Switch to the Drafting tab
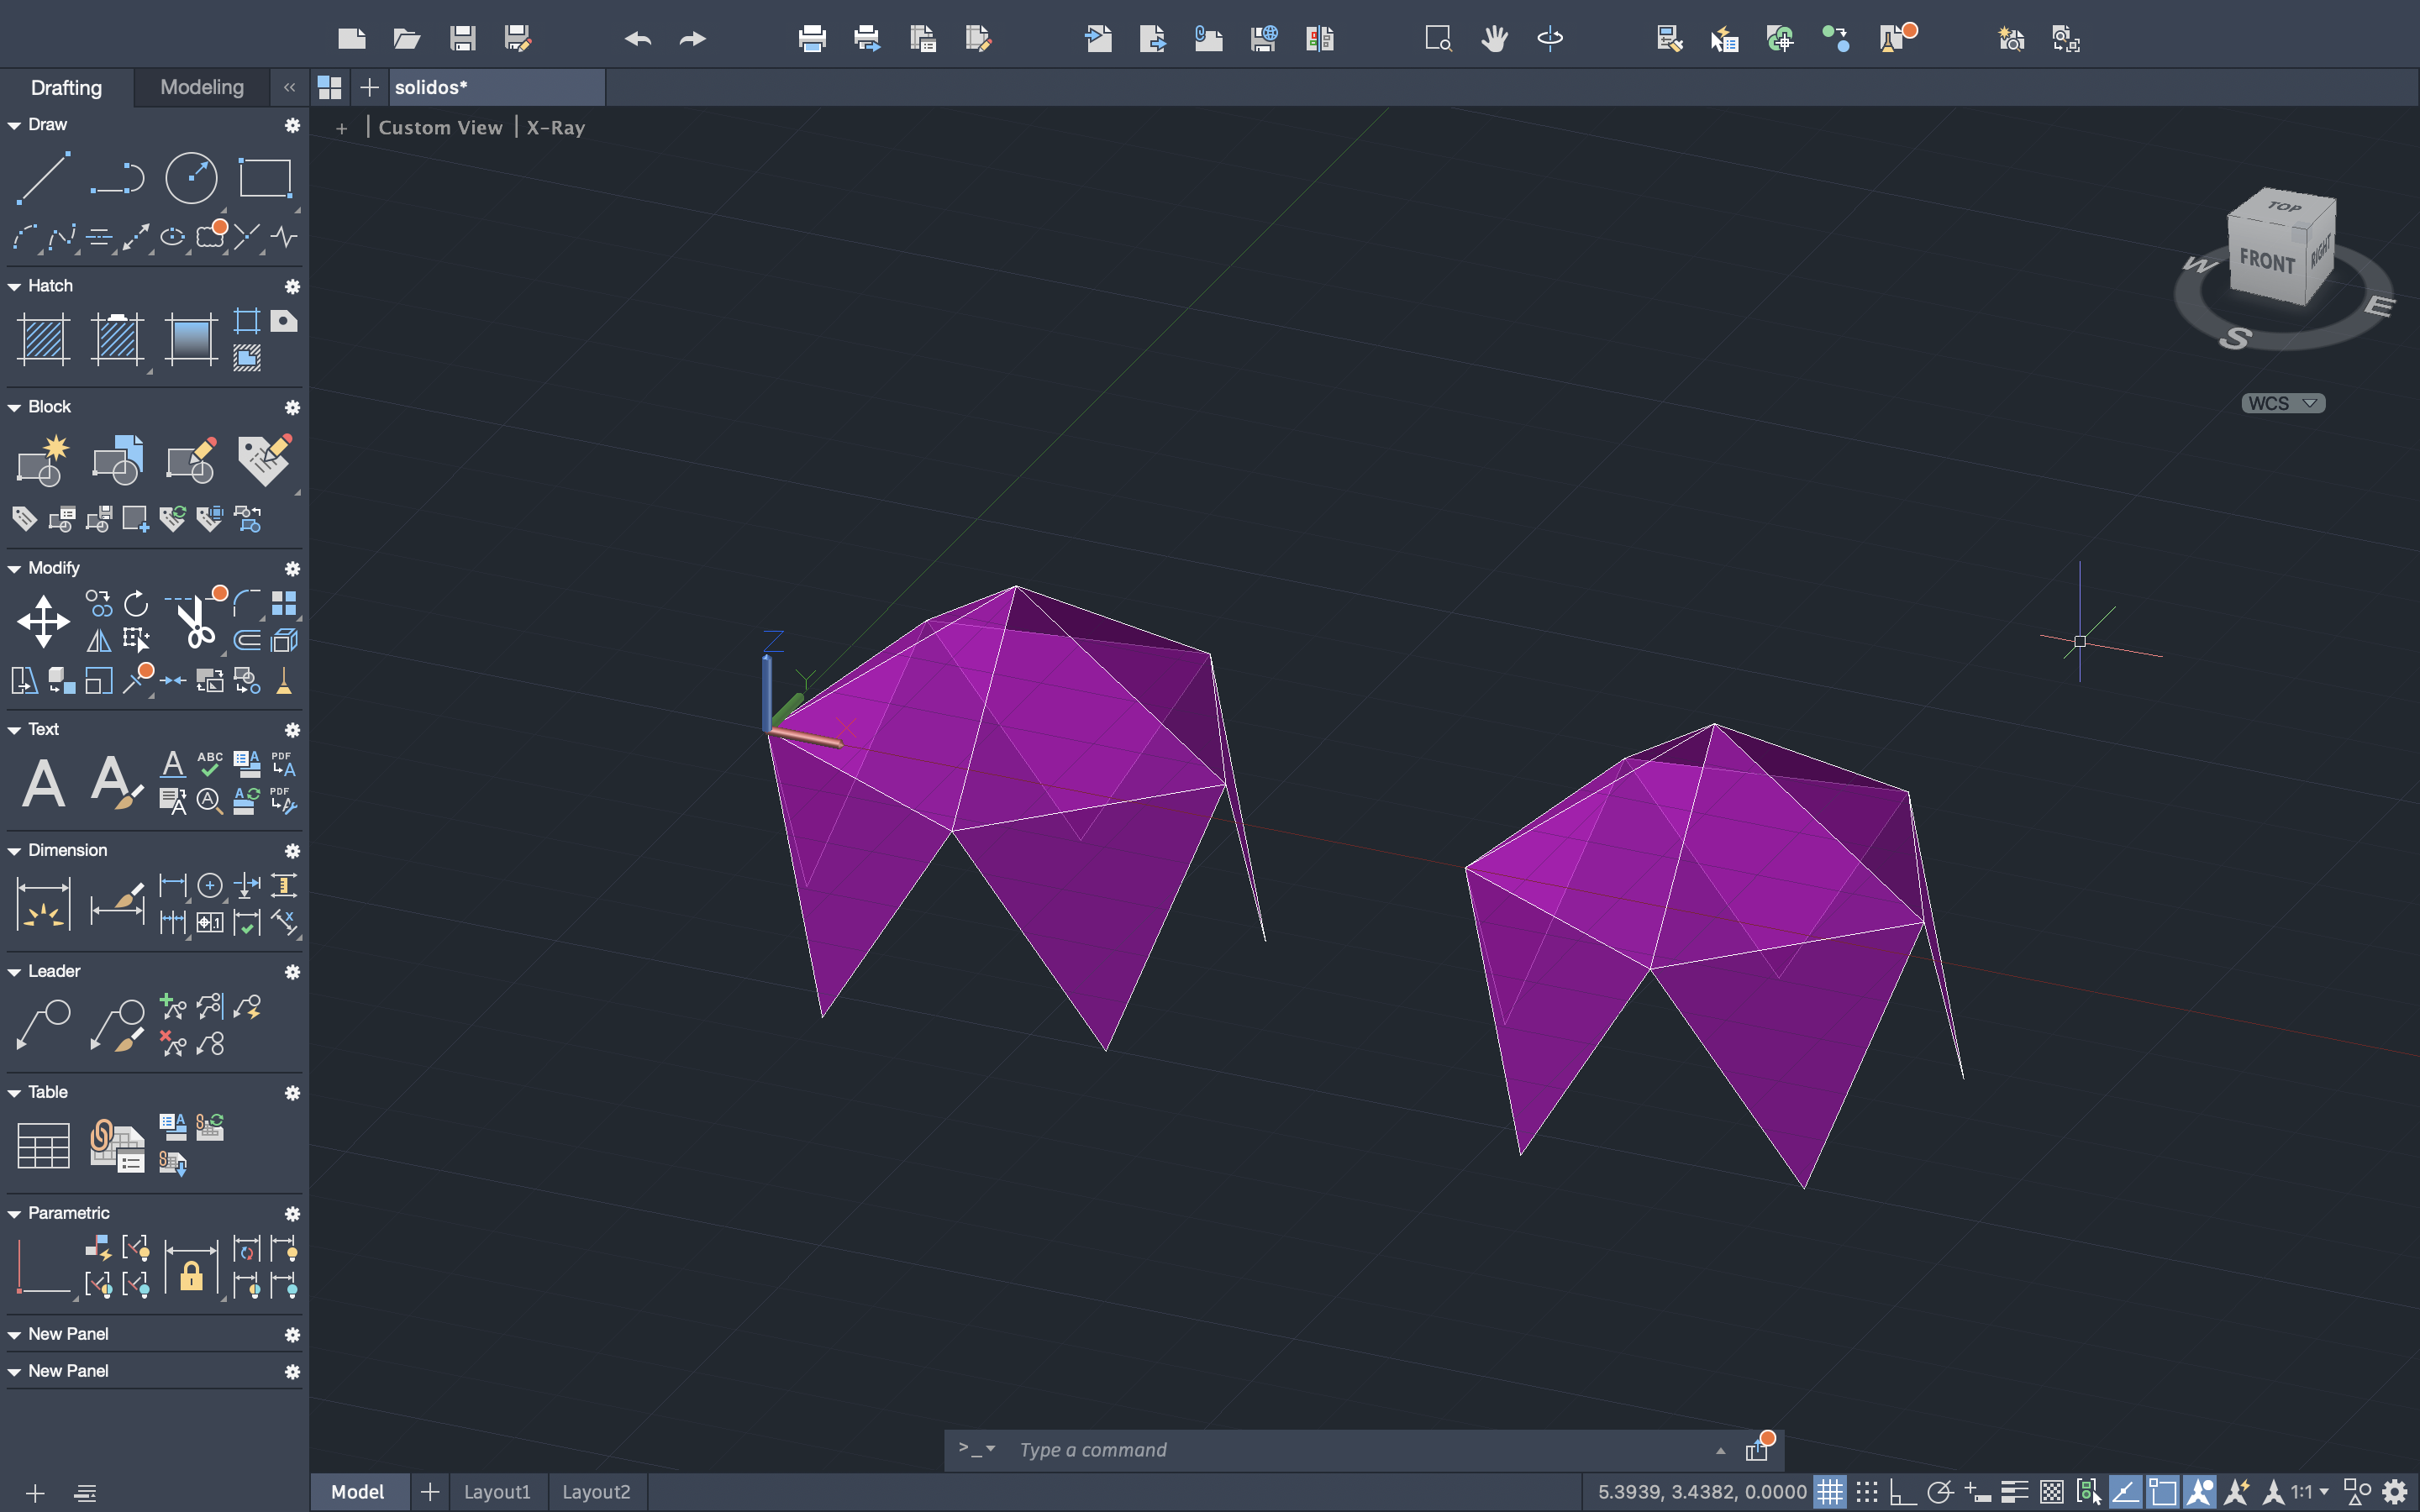This screenshot has width=2420, height=1512. tap(66, 87)
